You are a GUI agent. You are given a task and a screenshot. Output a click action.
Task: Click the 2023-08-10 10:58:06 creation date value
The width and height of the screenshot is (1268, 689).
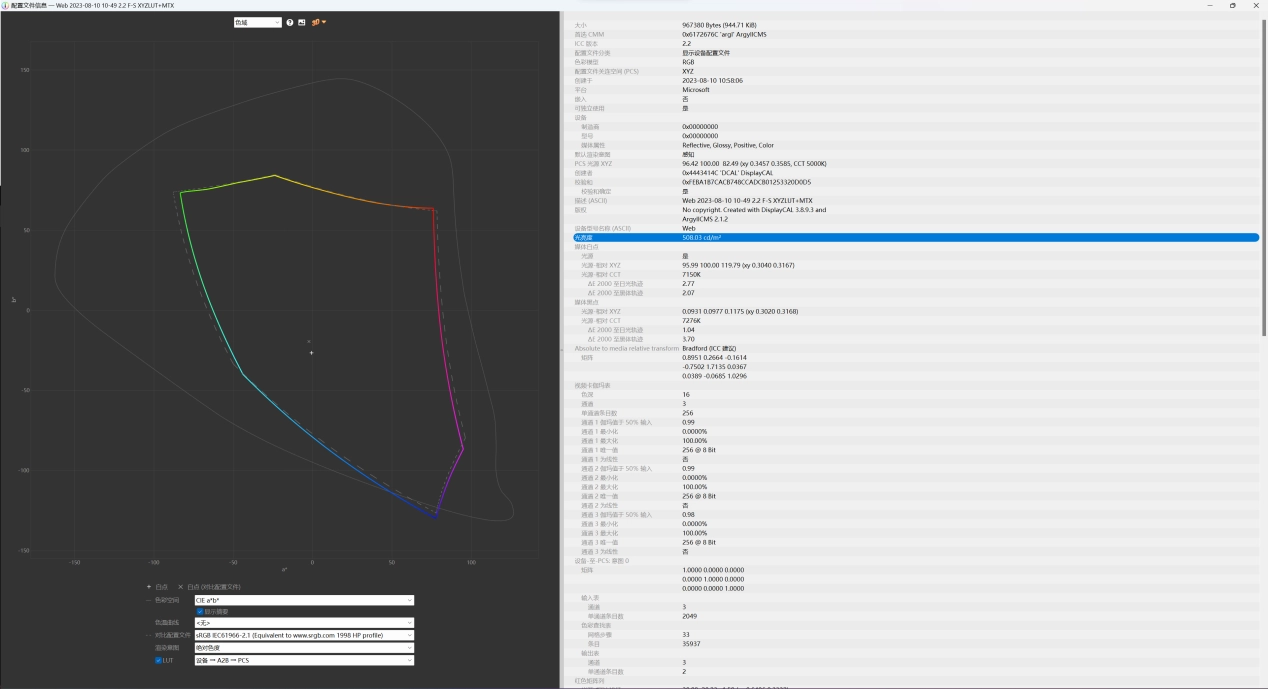[x=712, y=80]
